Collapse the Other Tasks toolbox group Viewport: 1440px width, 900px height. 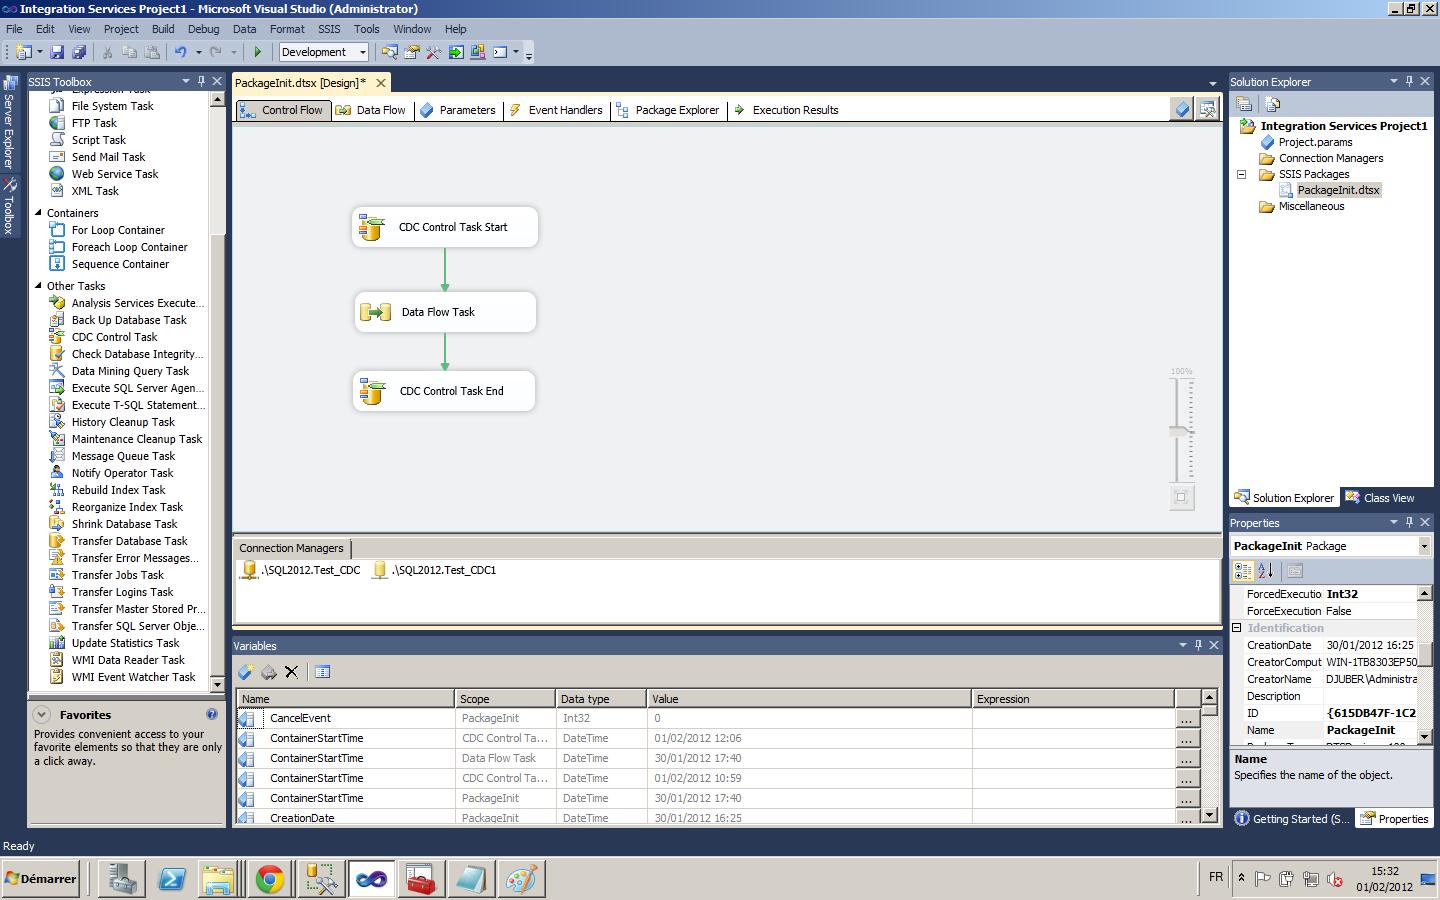[x=39, y=286]
